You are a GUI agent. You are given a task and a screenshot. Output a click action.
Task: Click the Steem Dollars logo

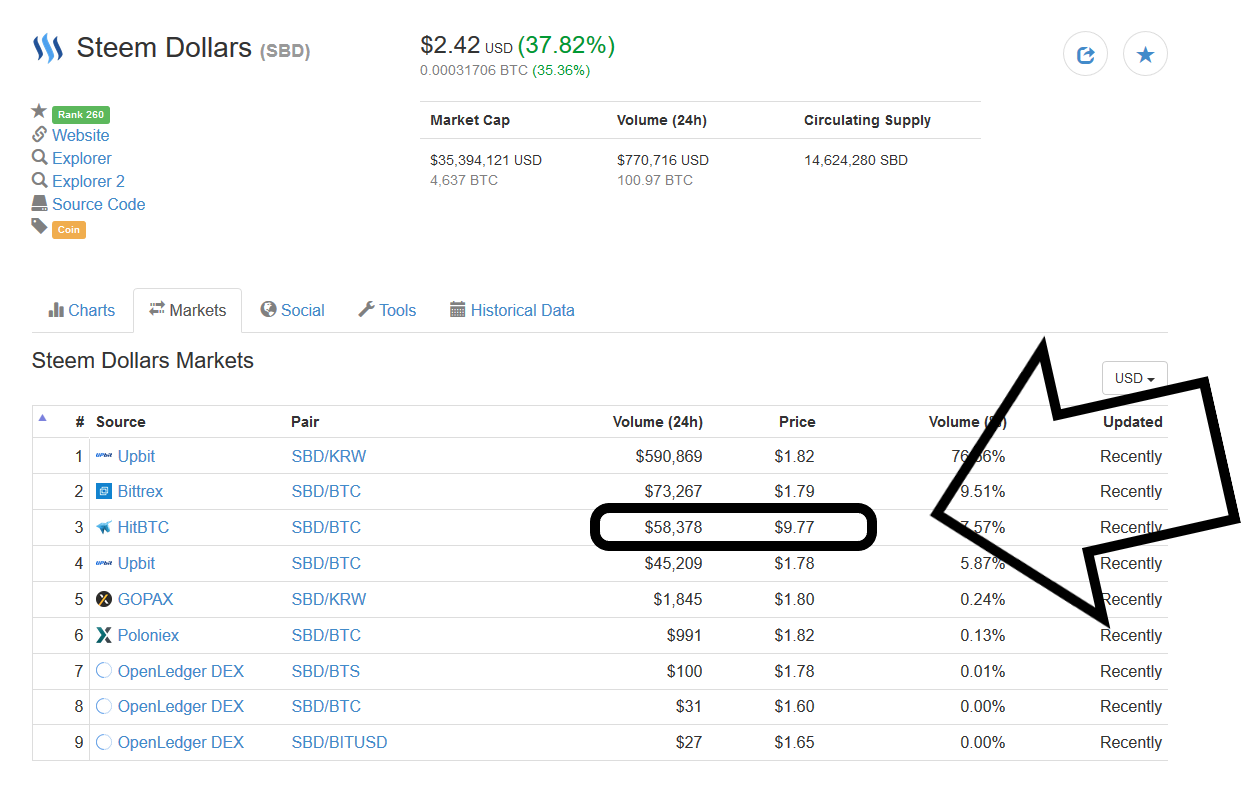pos(48,48)
